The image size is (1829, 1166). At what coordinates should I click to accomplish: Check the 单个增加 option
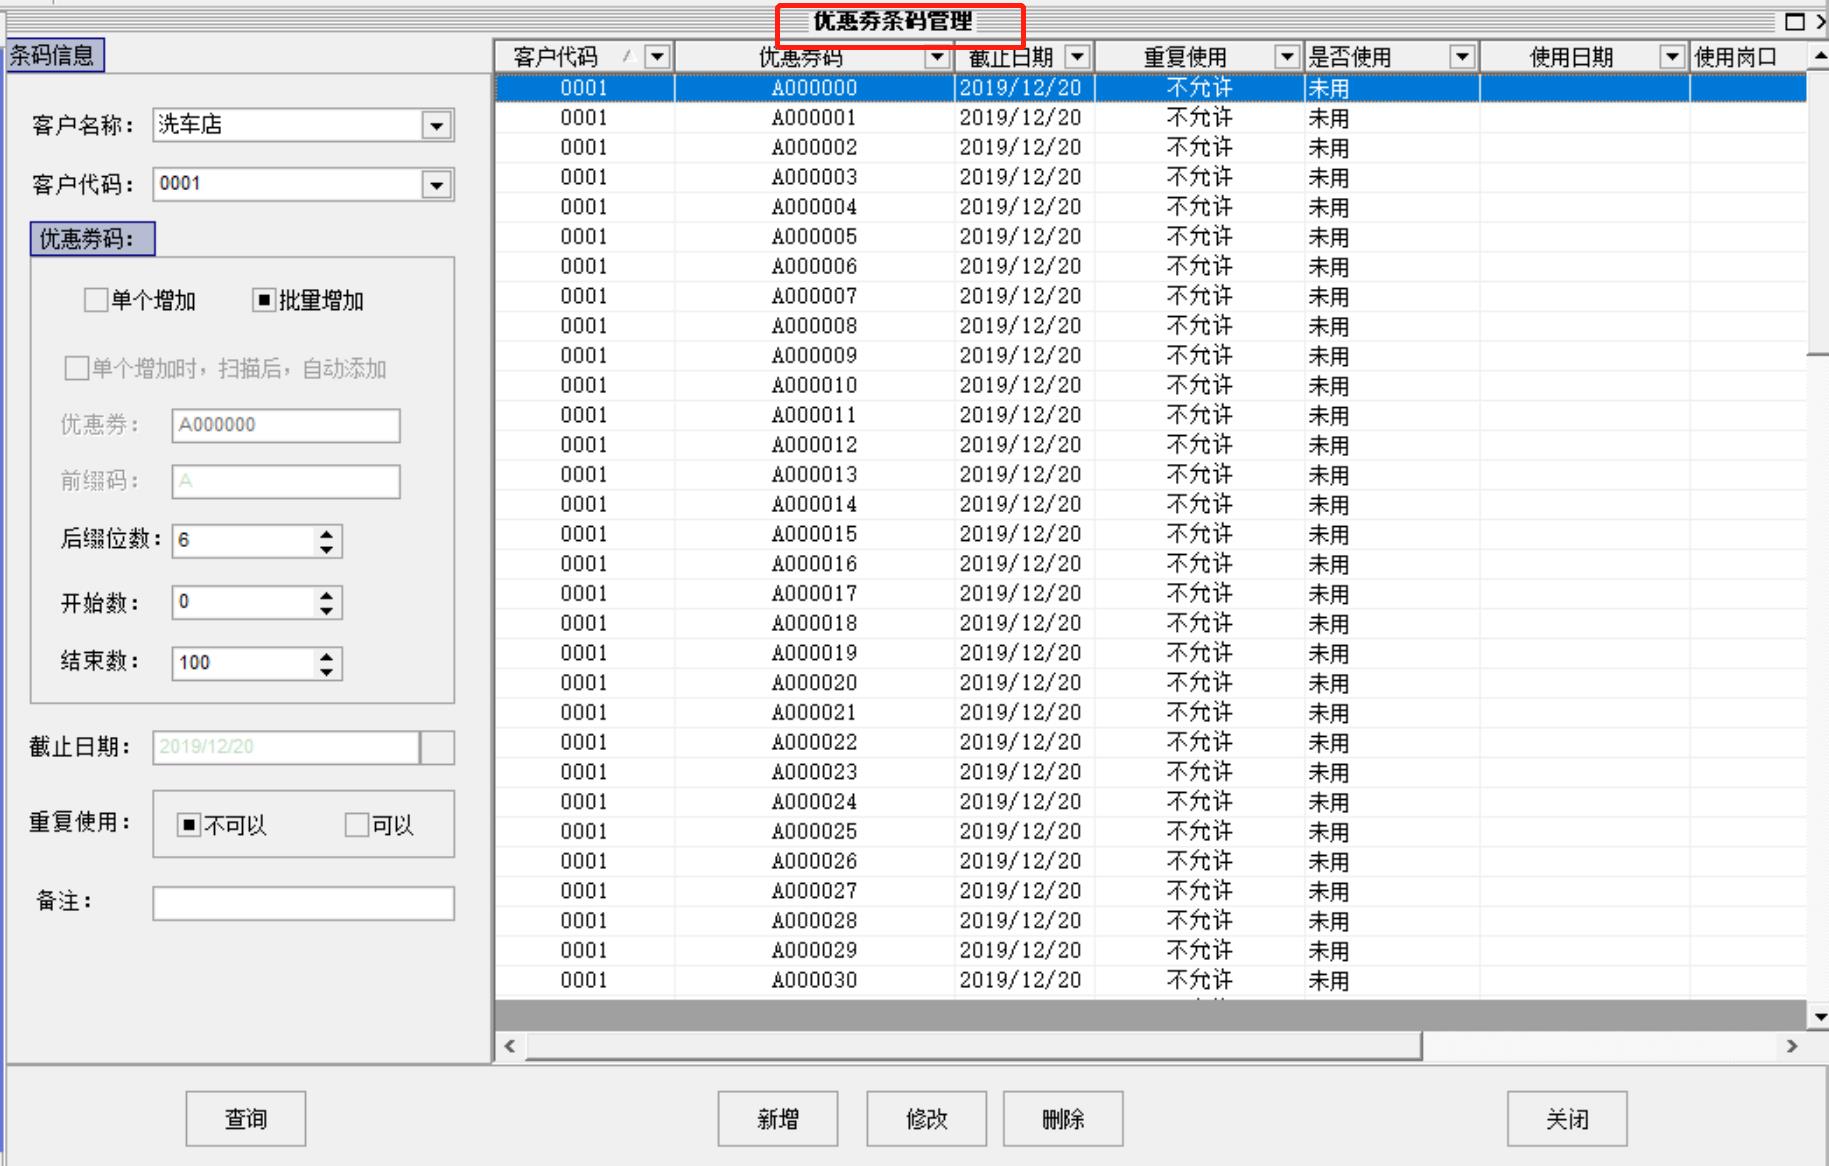[96, 300]
